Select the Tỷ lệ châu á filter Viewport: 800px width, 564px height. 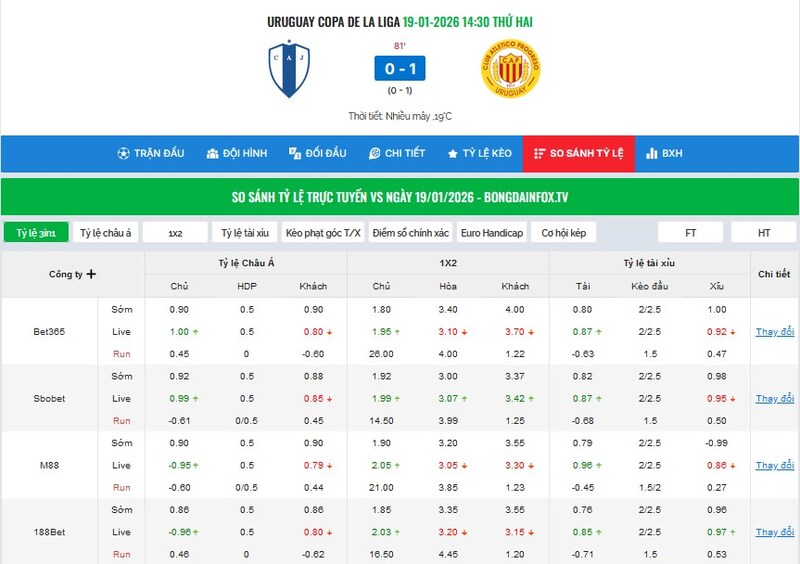105,232
